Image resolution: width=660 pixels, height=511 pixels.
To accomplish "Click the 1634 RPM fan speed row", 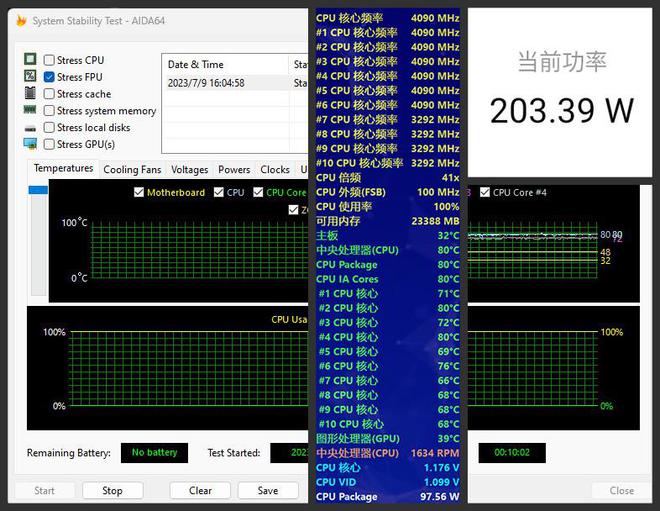I will click(387, 453).
